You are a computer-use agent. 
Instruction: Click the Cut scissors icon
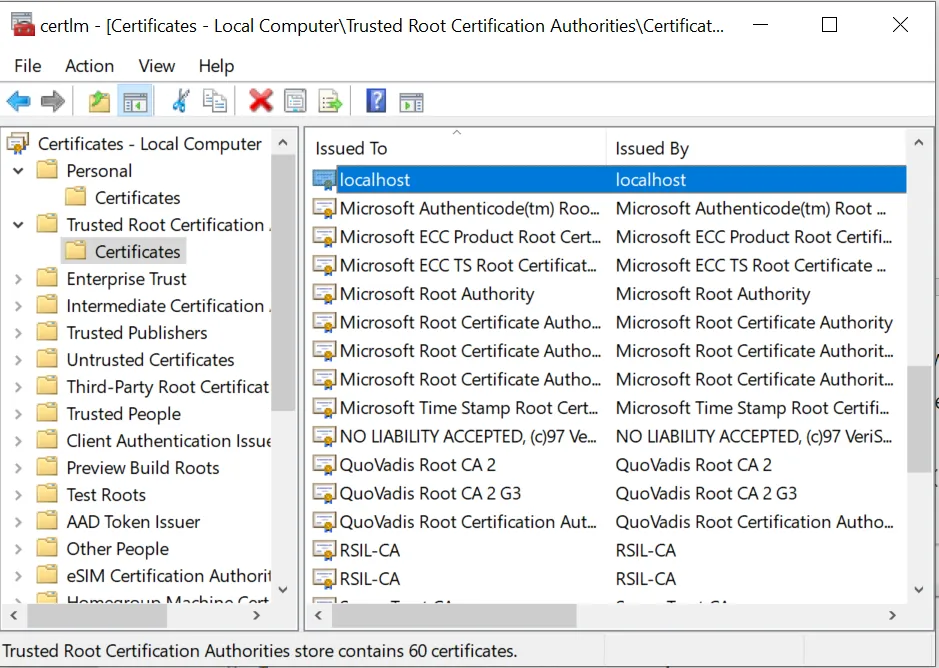pos(180,101)
